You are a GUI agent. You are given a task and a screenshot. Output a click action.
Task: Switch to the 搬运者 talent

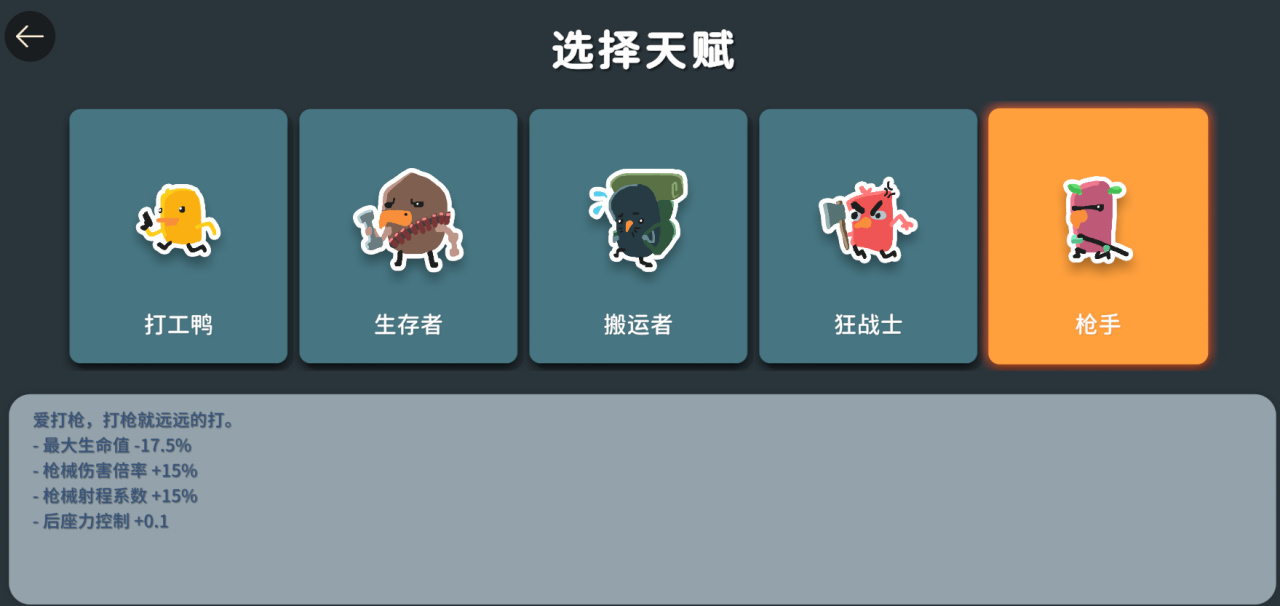pyautogui.click(x=638, y=325)
